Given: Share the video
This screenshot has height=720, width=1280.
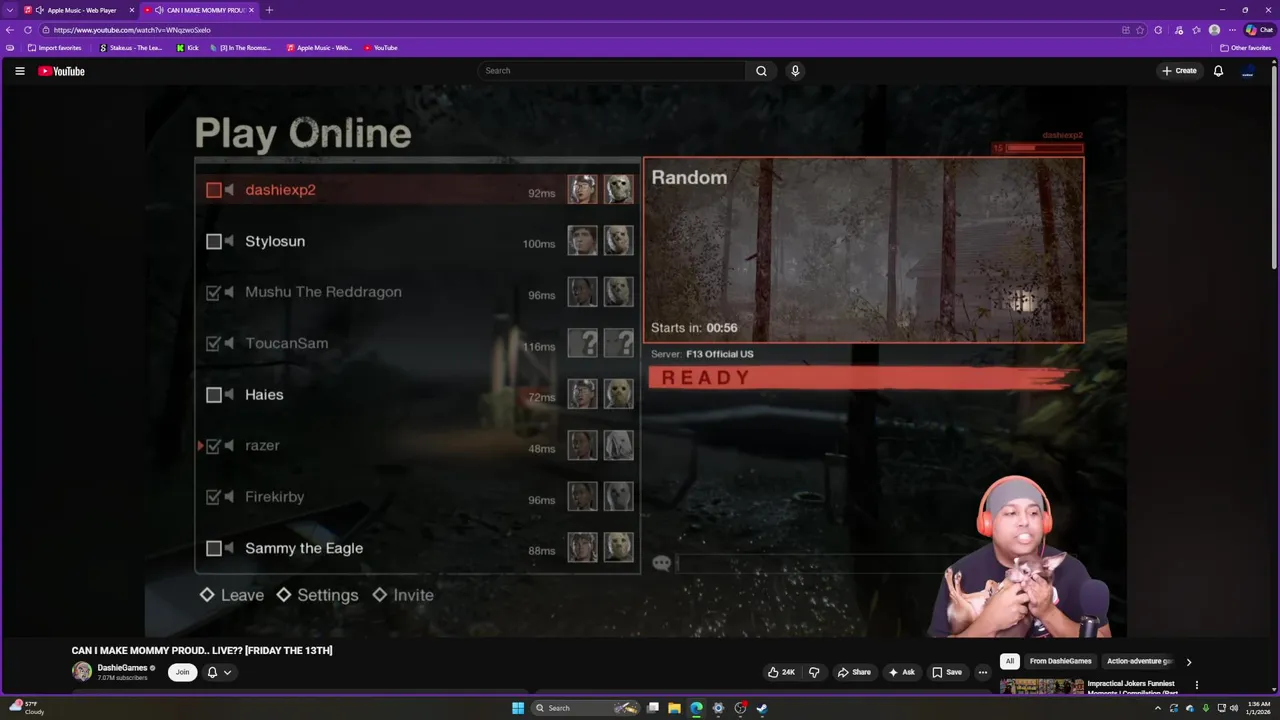Looking at the screenshot, I should point(854,672).
